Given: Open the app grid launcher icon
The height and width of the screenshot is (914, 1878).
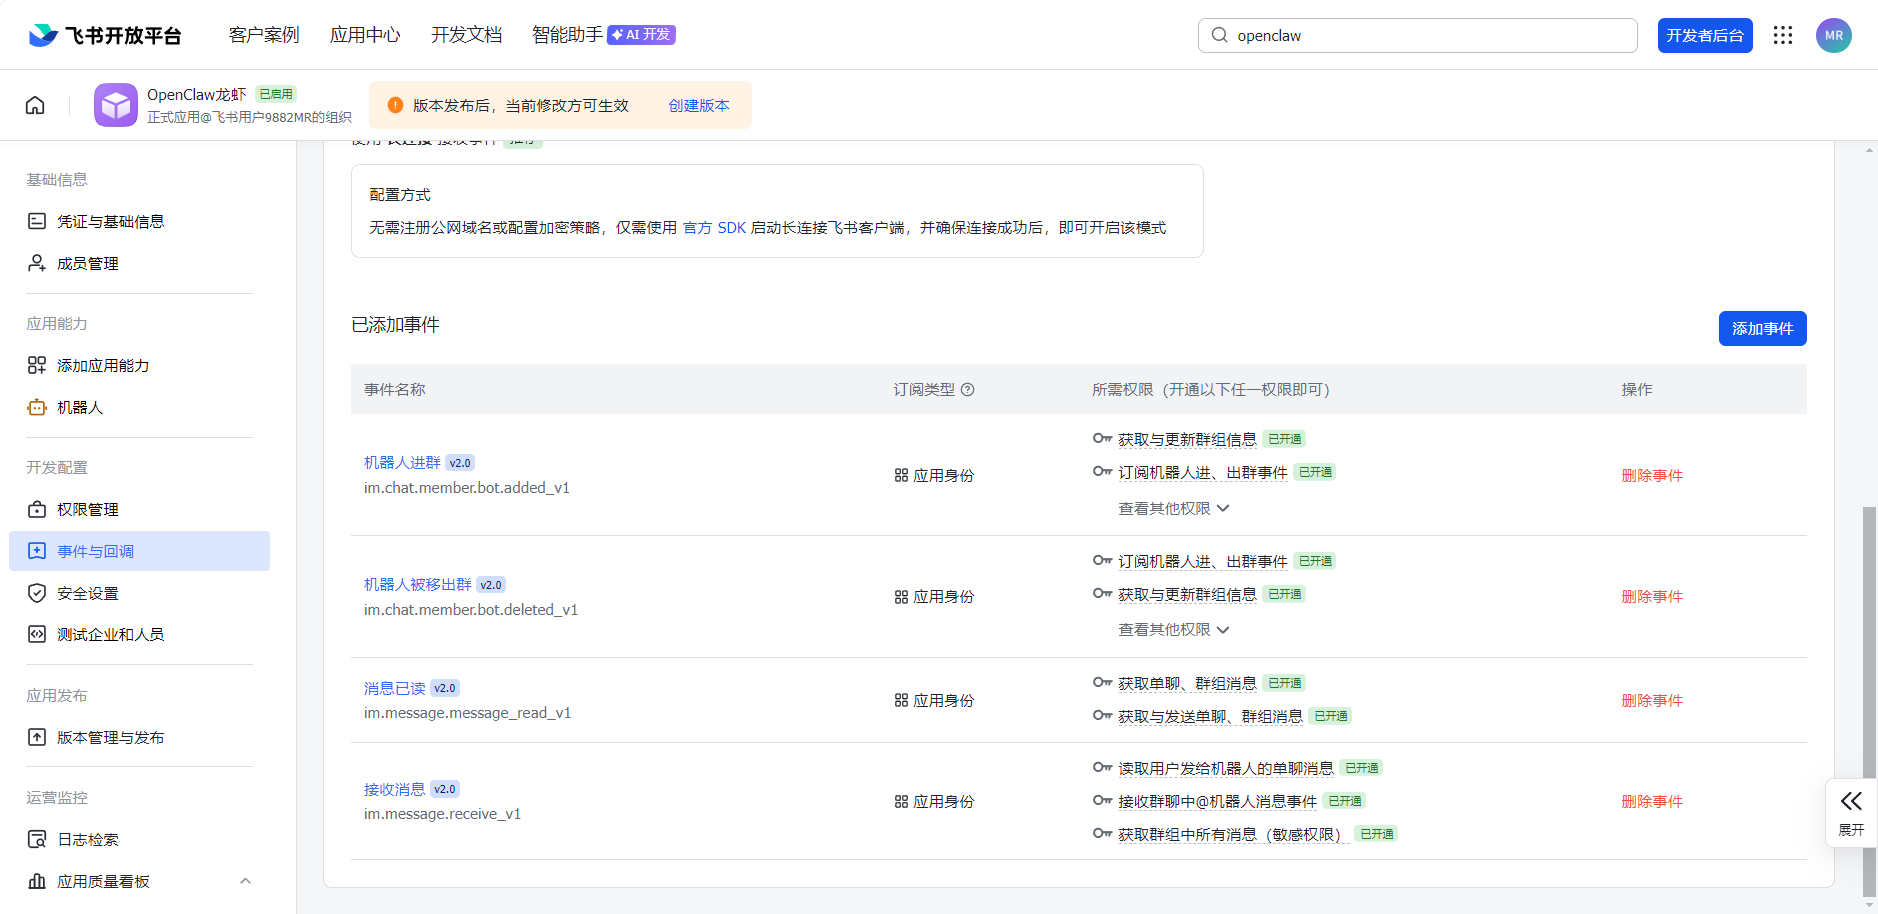Looking at the screenshot, I should tap(1783, 35).
